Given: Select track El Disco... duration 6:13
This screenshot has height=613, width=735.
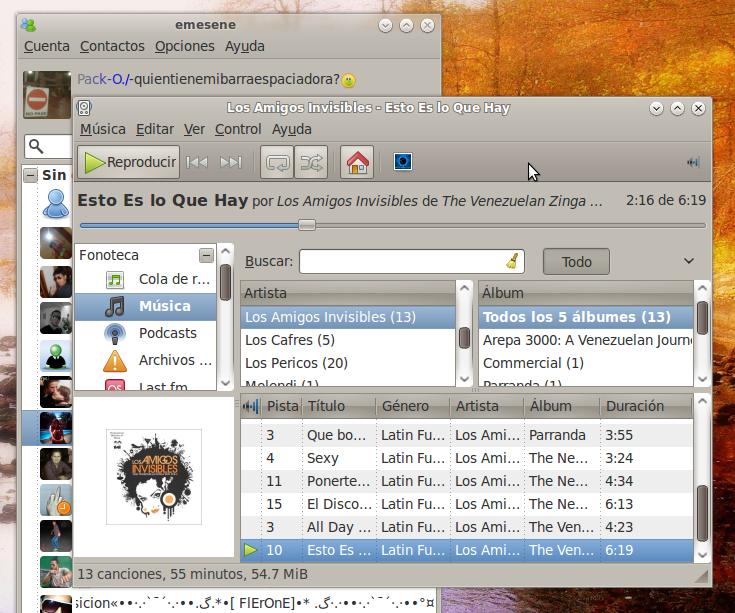Looking at the screenshot, I should tap(467, 504).
